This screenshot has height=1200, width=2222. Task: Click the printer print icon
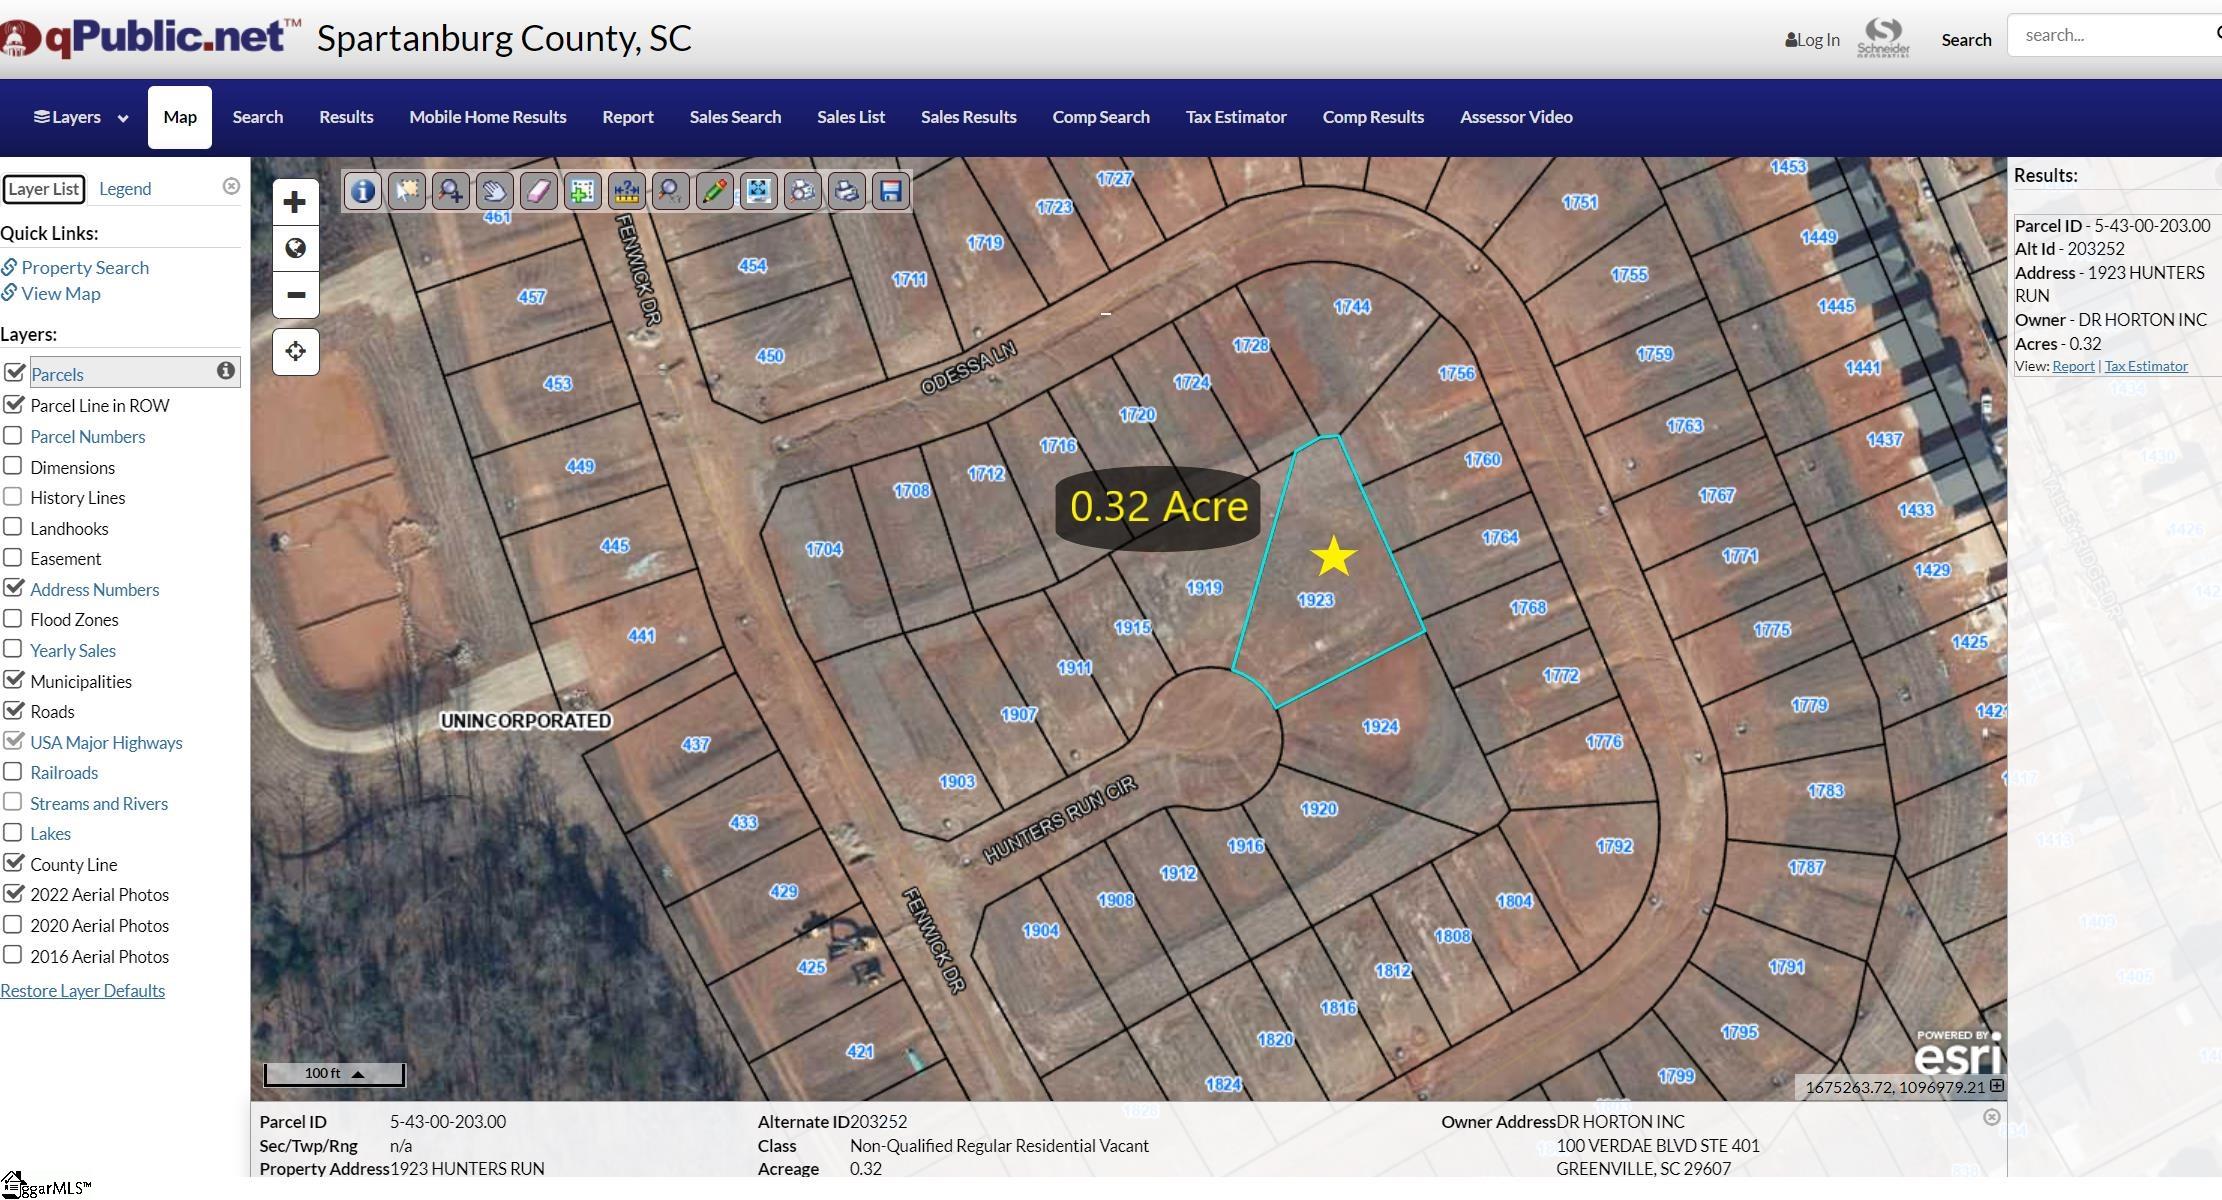coord(846,190)
